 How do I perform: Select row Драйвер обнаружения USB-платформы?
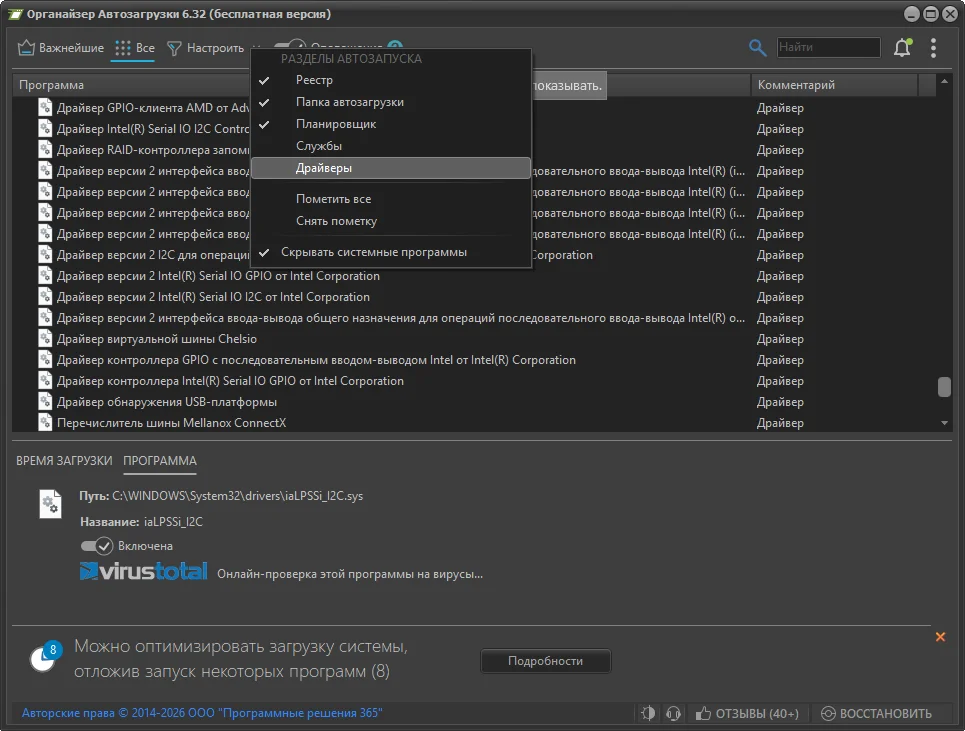[x=474, y=402]
